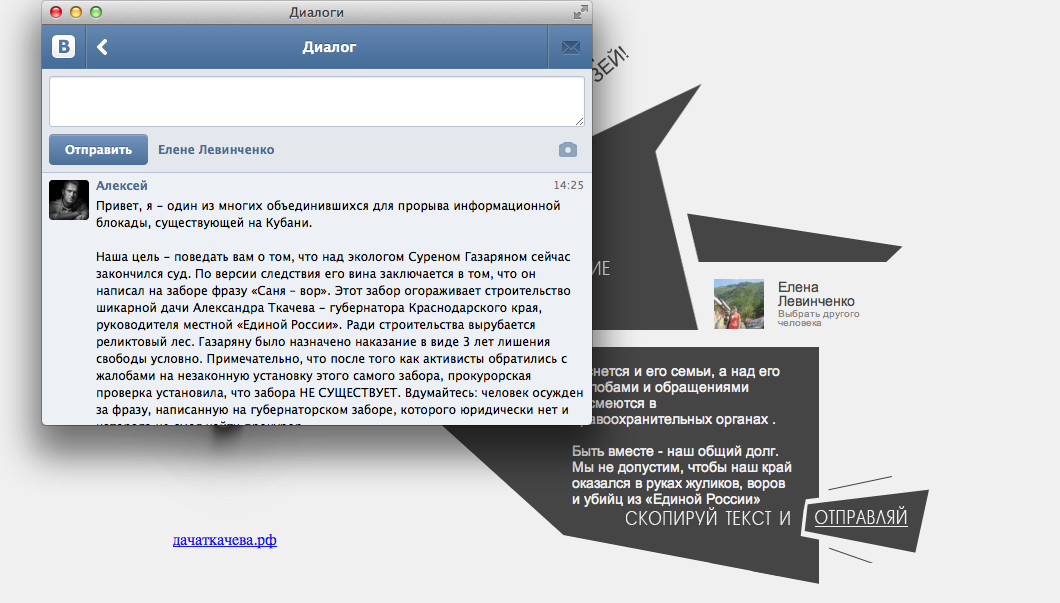
Task: Click the resize handle of message text box
Action: pos(579,121)
